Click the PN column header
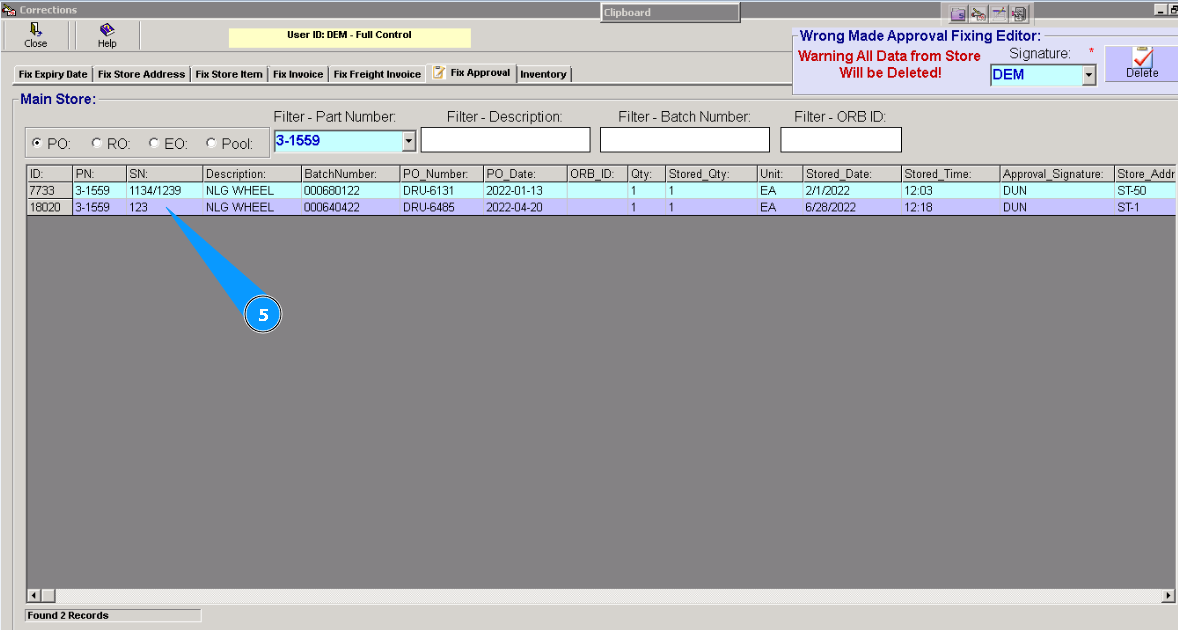Viewport: 1178px width, 633px height. pyautogui.click(x=99, y=174)
